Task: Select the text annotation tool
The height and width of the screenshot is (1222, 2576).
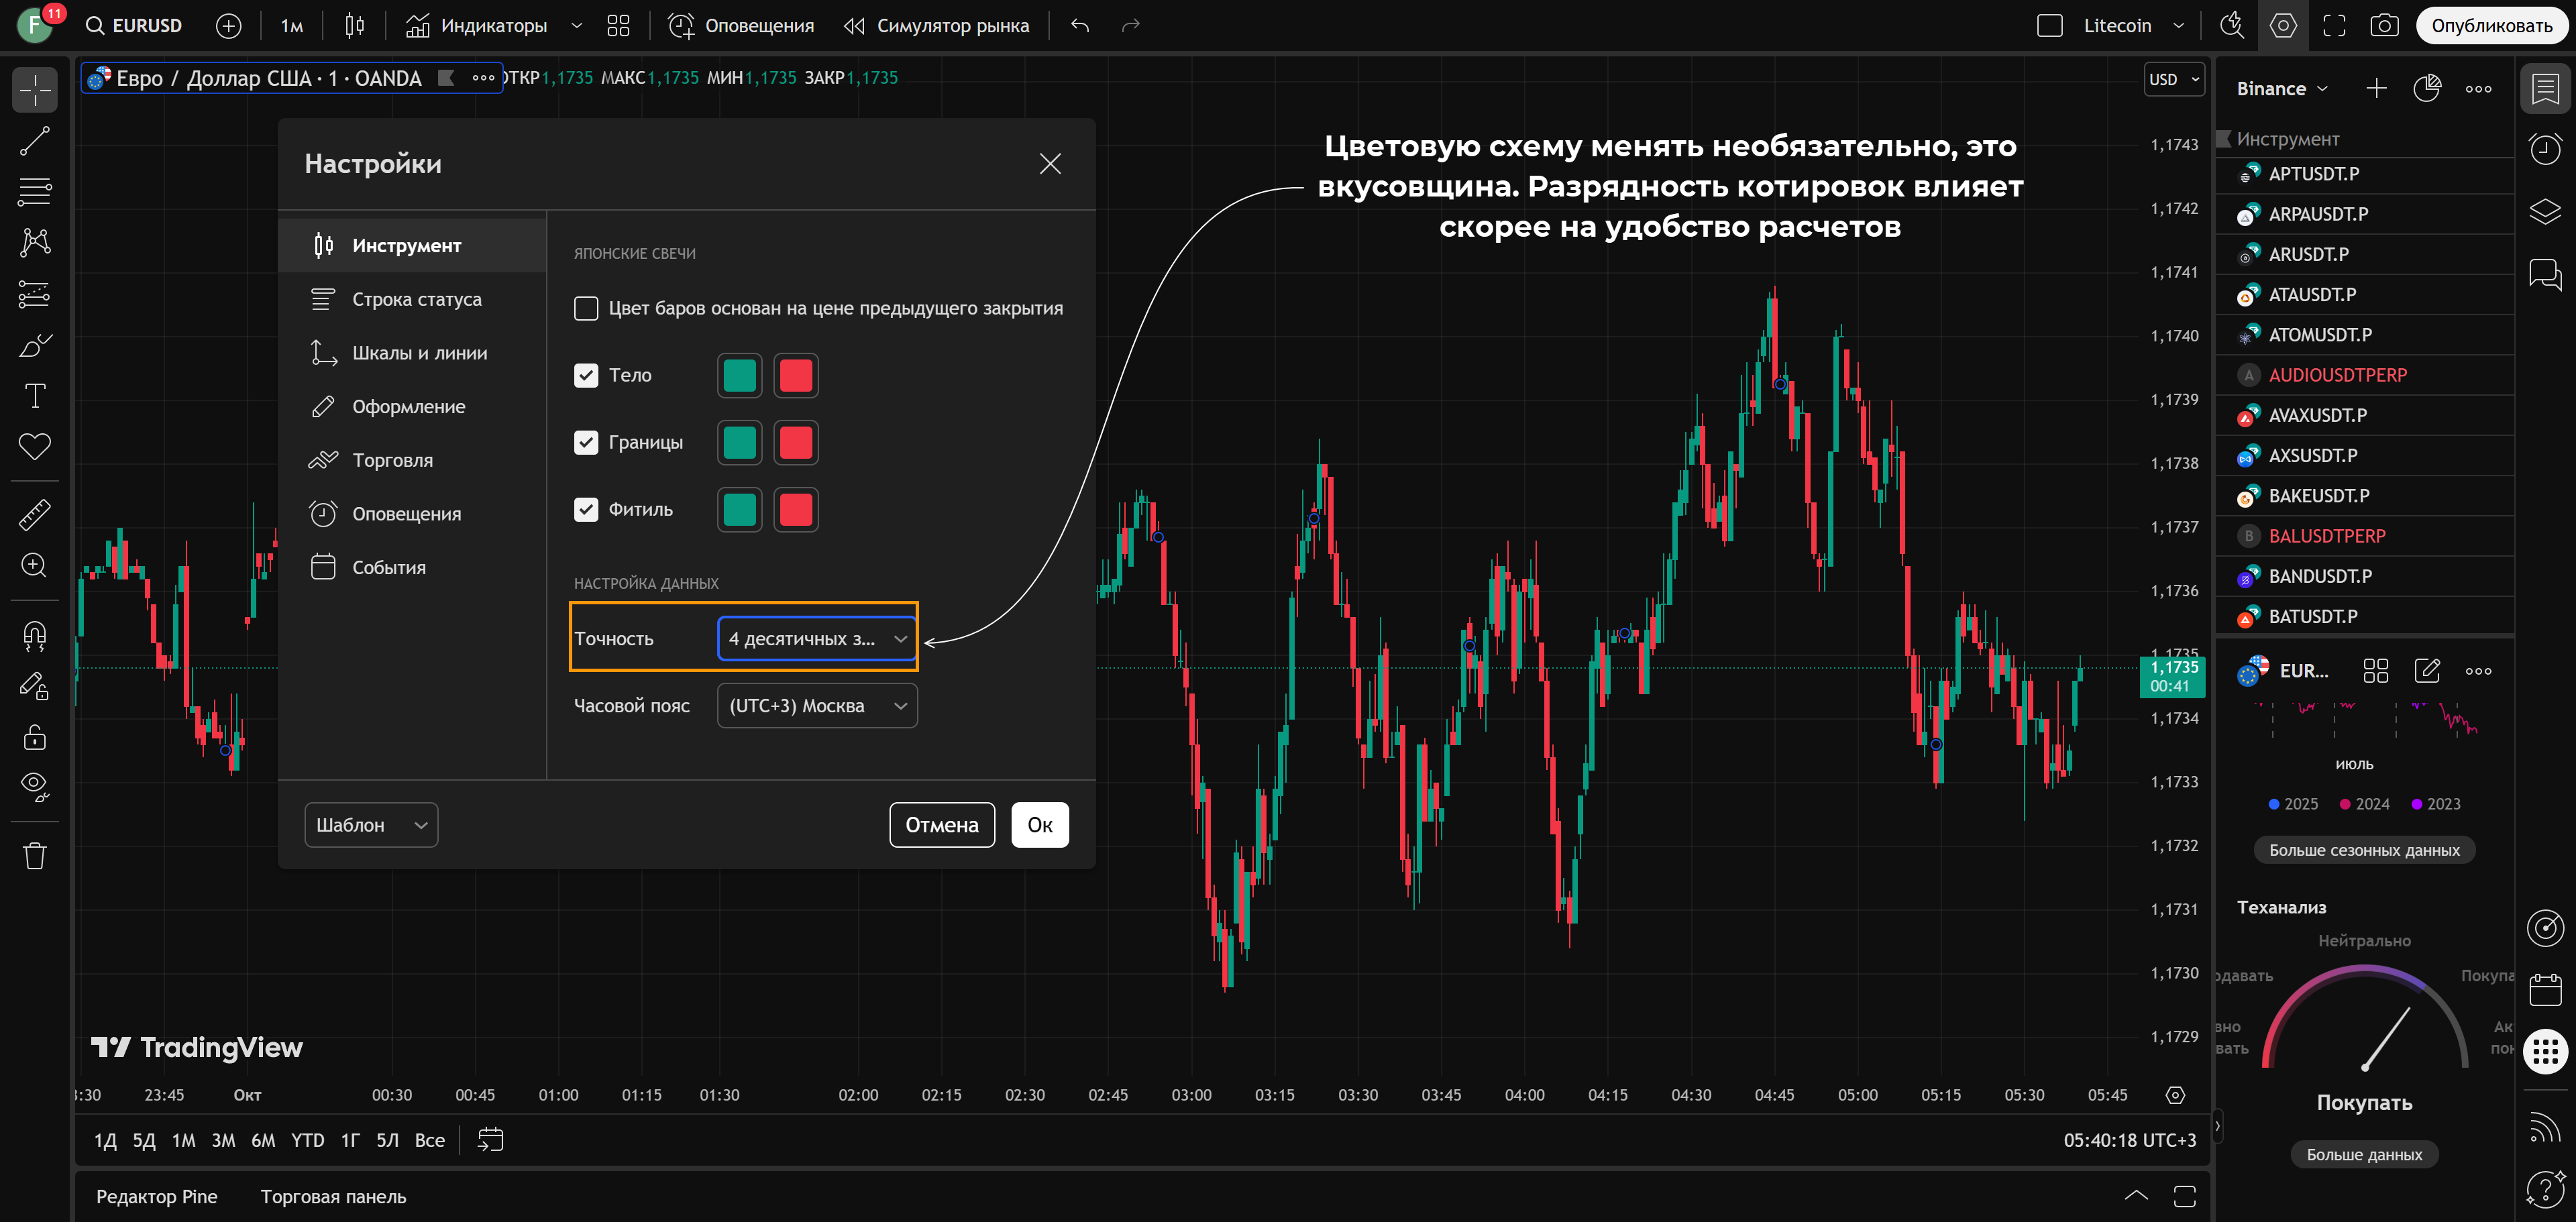Action: point(35,396)
